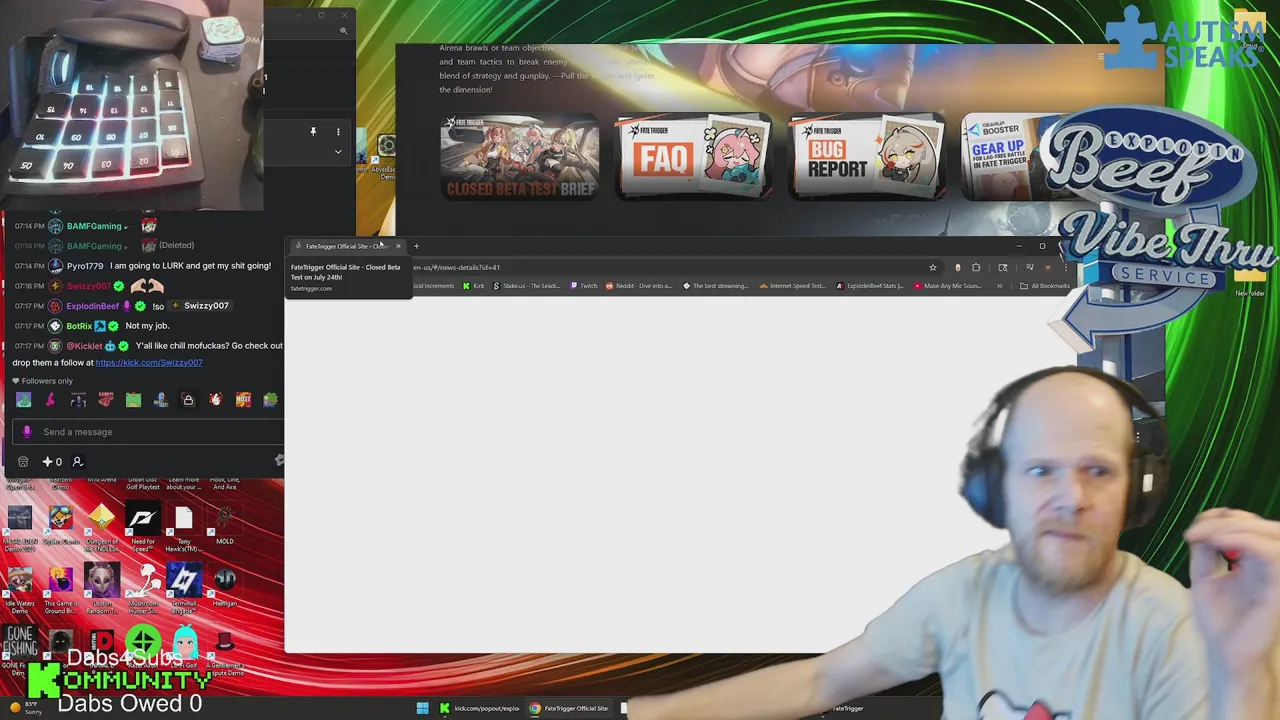This screenshot has width=1280, height=720.
Task: Bookmark this page with the star icon
Action: [933, 267]
